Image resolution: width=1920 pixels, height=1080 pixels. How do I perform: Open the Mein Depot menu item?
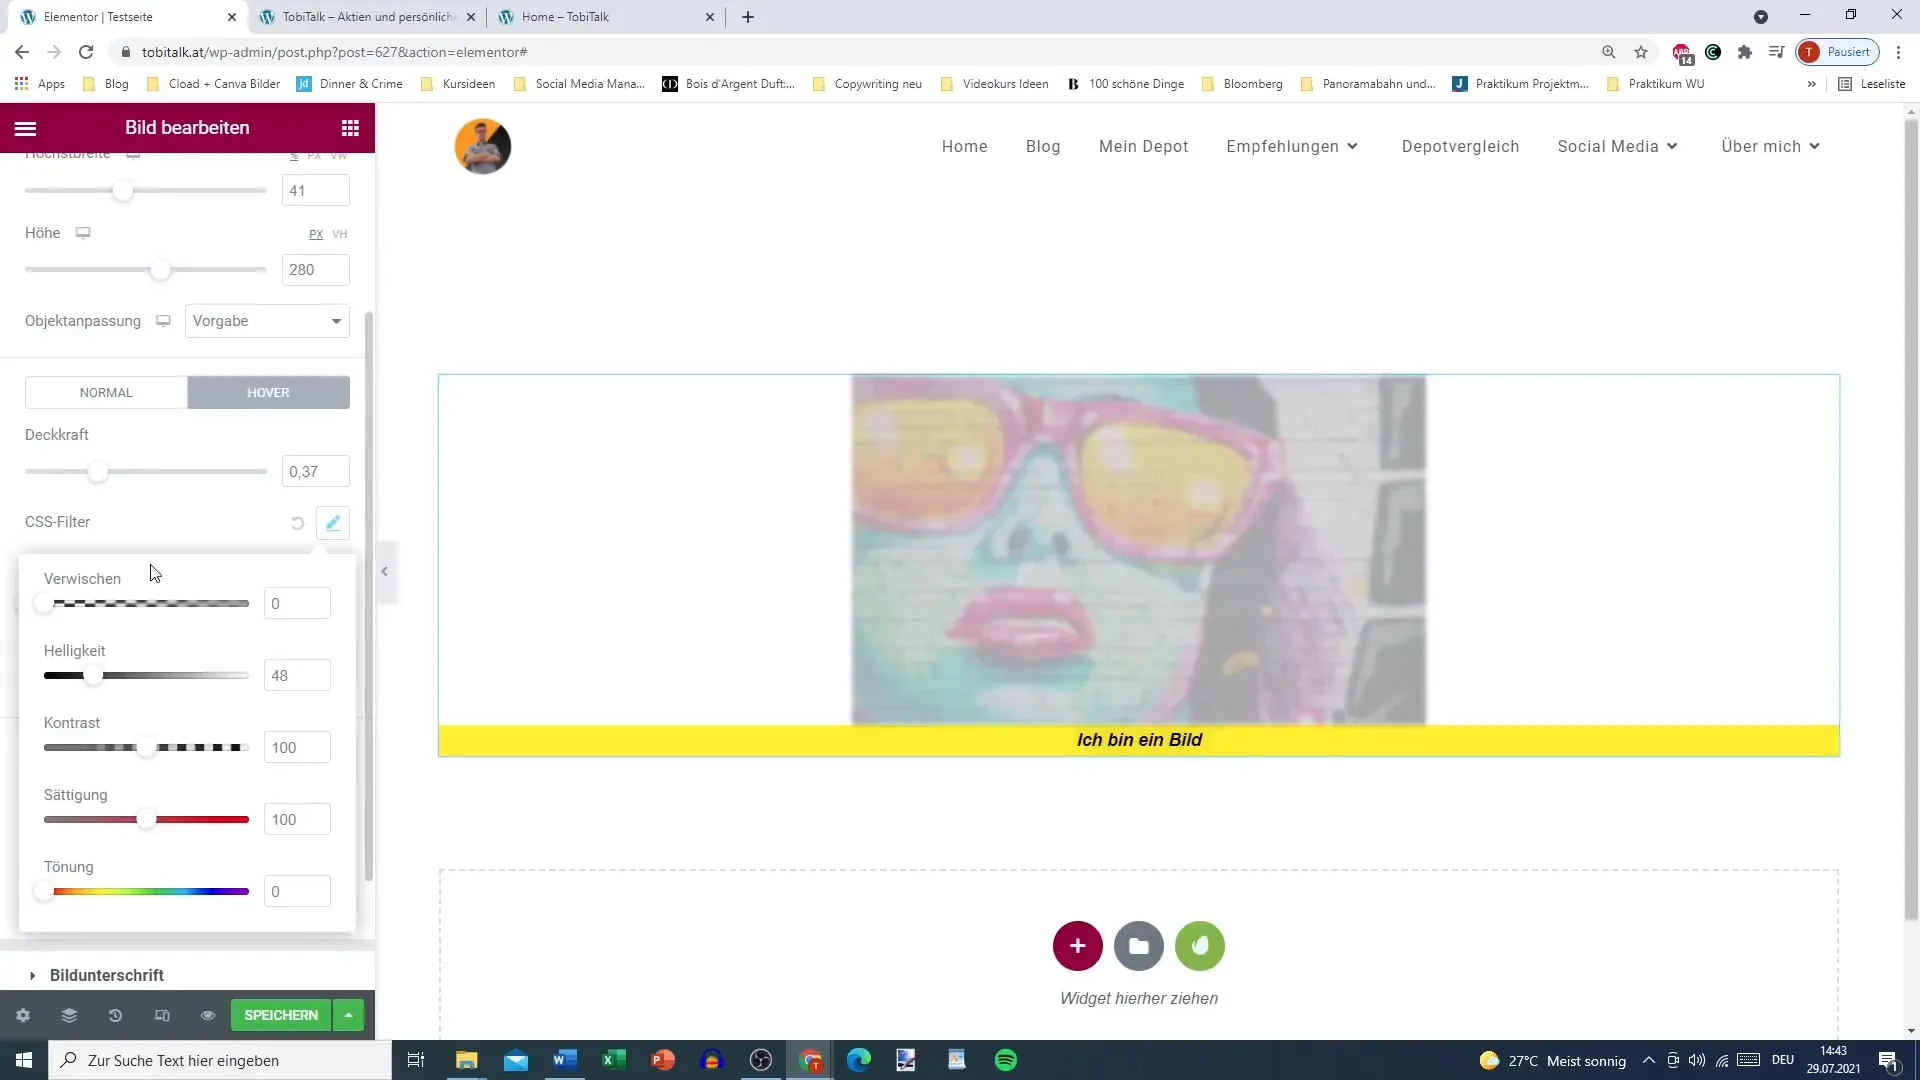pyautogui.click(x=1143, y=146)
